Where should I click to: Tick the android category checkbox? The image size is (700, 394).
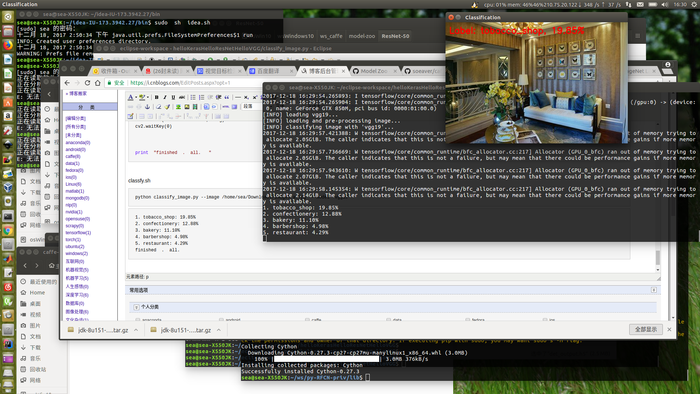coord(221,320)
